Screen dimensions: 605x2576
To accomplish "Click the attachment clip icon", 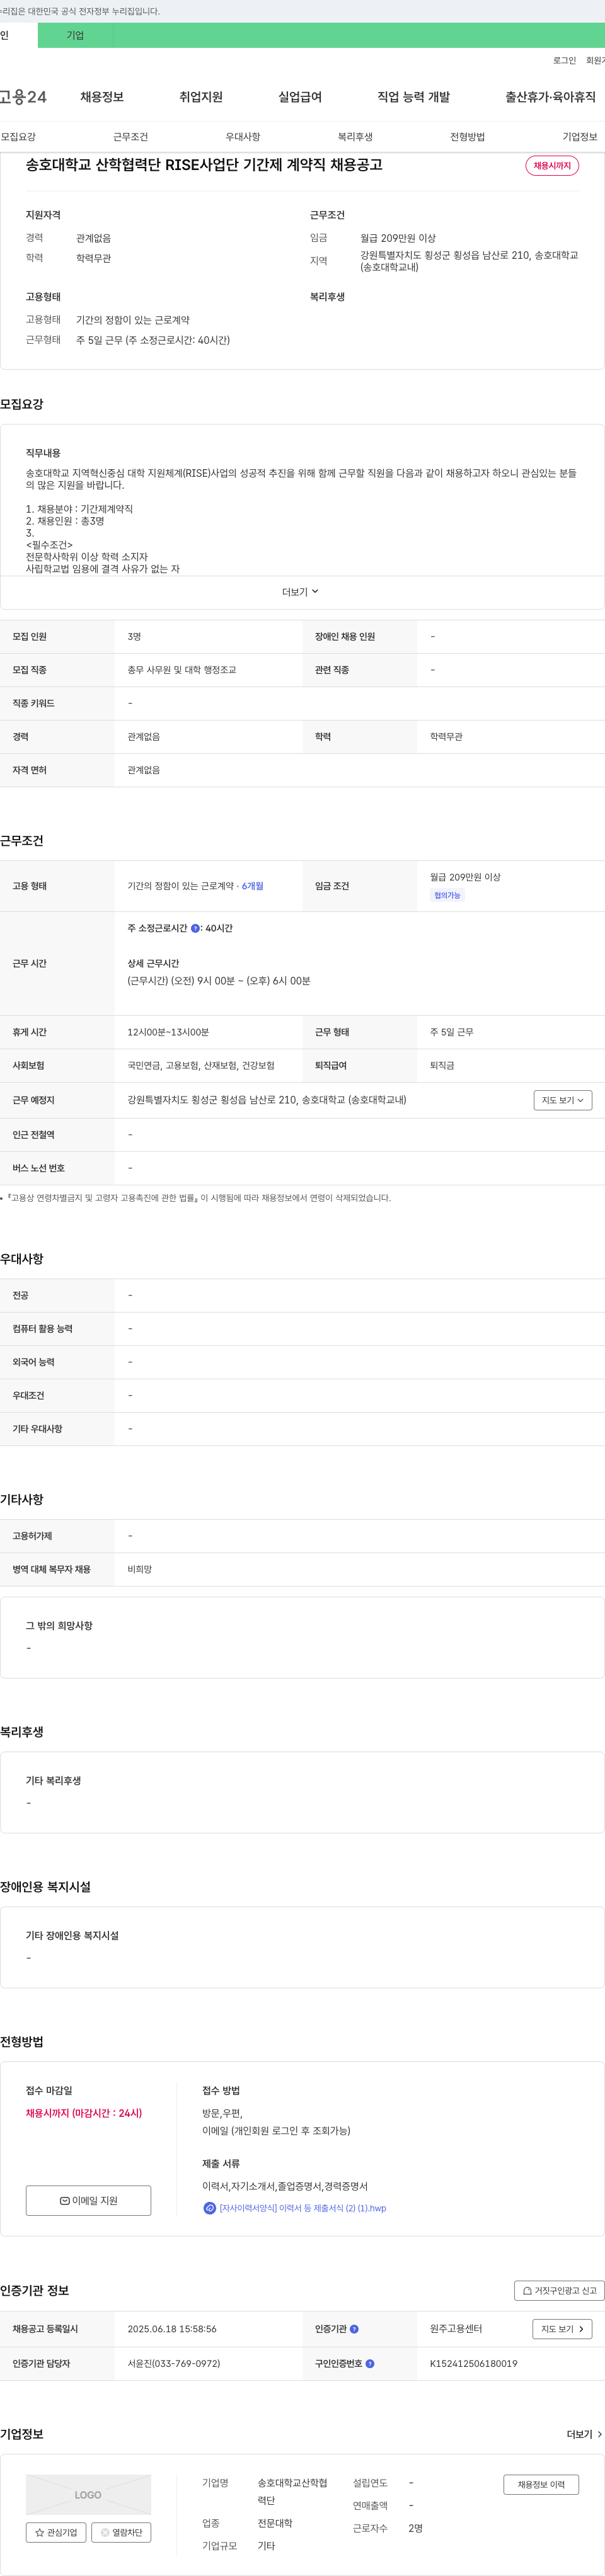I will point(209,2208).
